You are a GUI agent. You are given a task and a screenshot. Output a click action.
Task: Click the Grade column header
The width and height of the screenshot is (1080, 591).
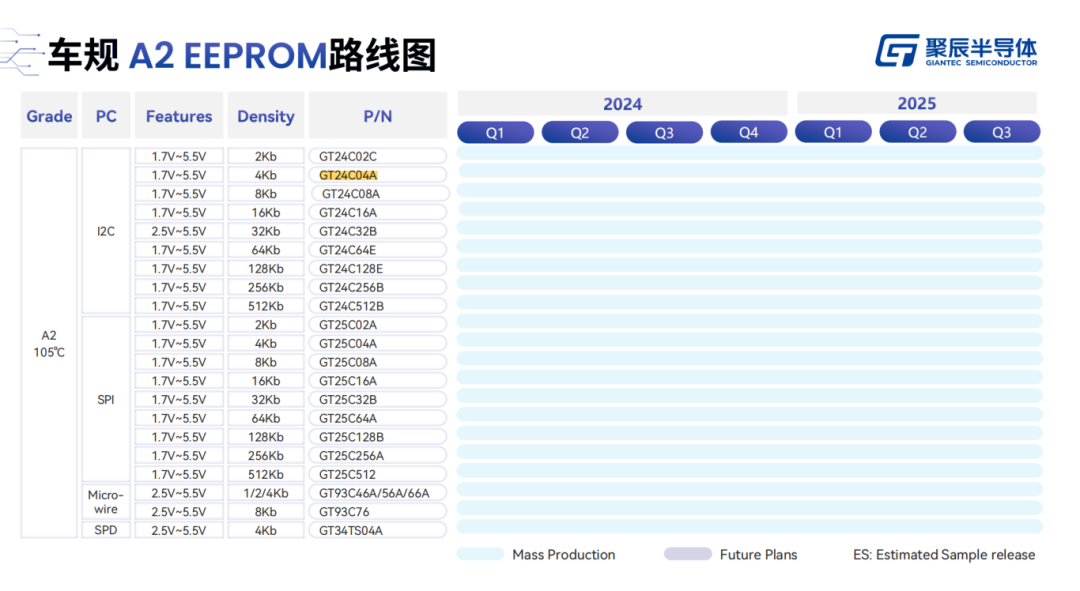(49, 116)
